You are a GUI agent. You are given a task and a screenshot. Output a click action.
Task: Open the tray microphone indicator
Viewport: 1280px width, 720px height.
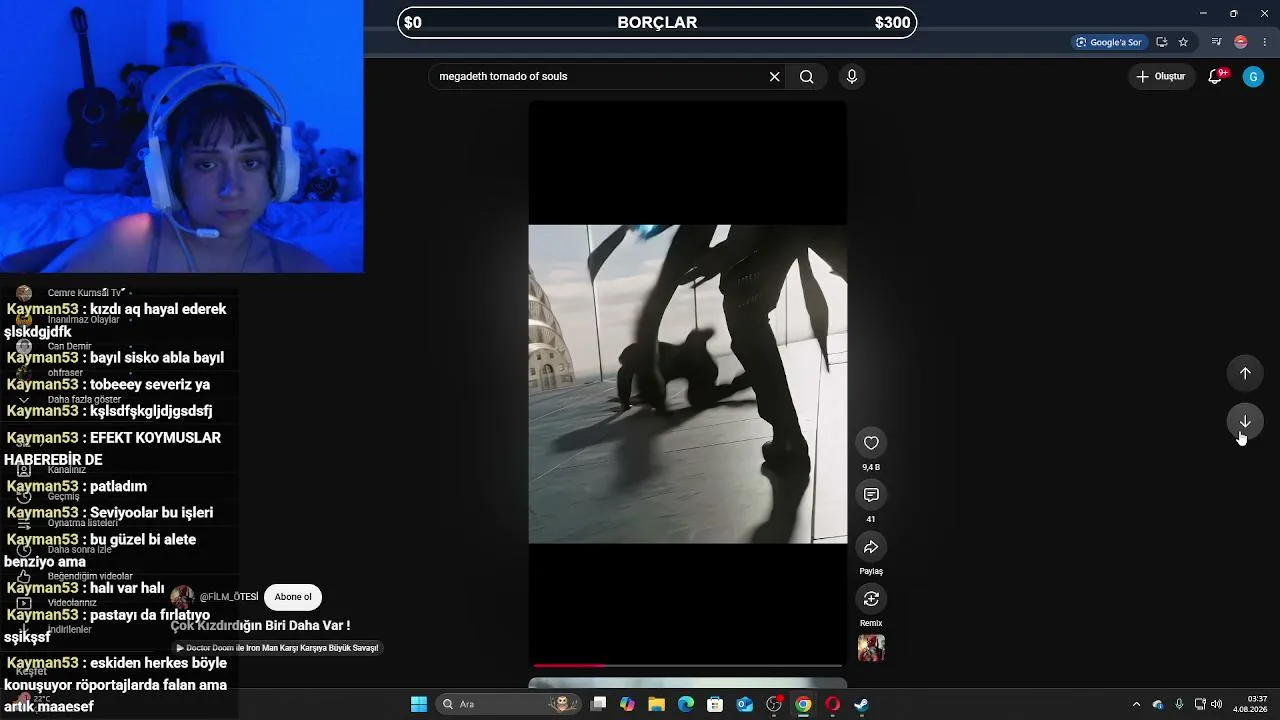tap(1179, 704)
